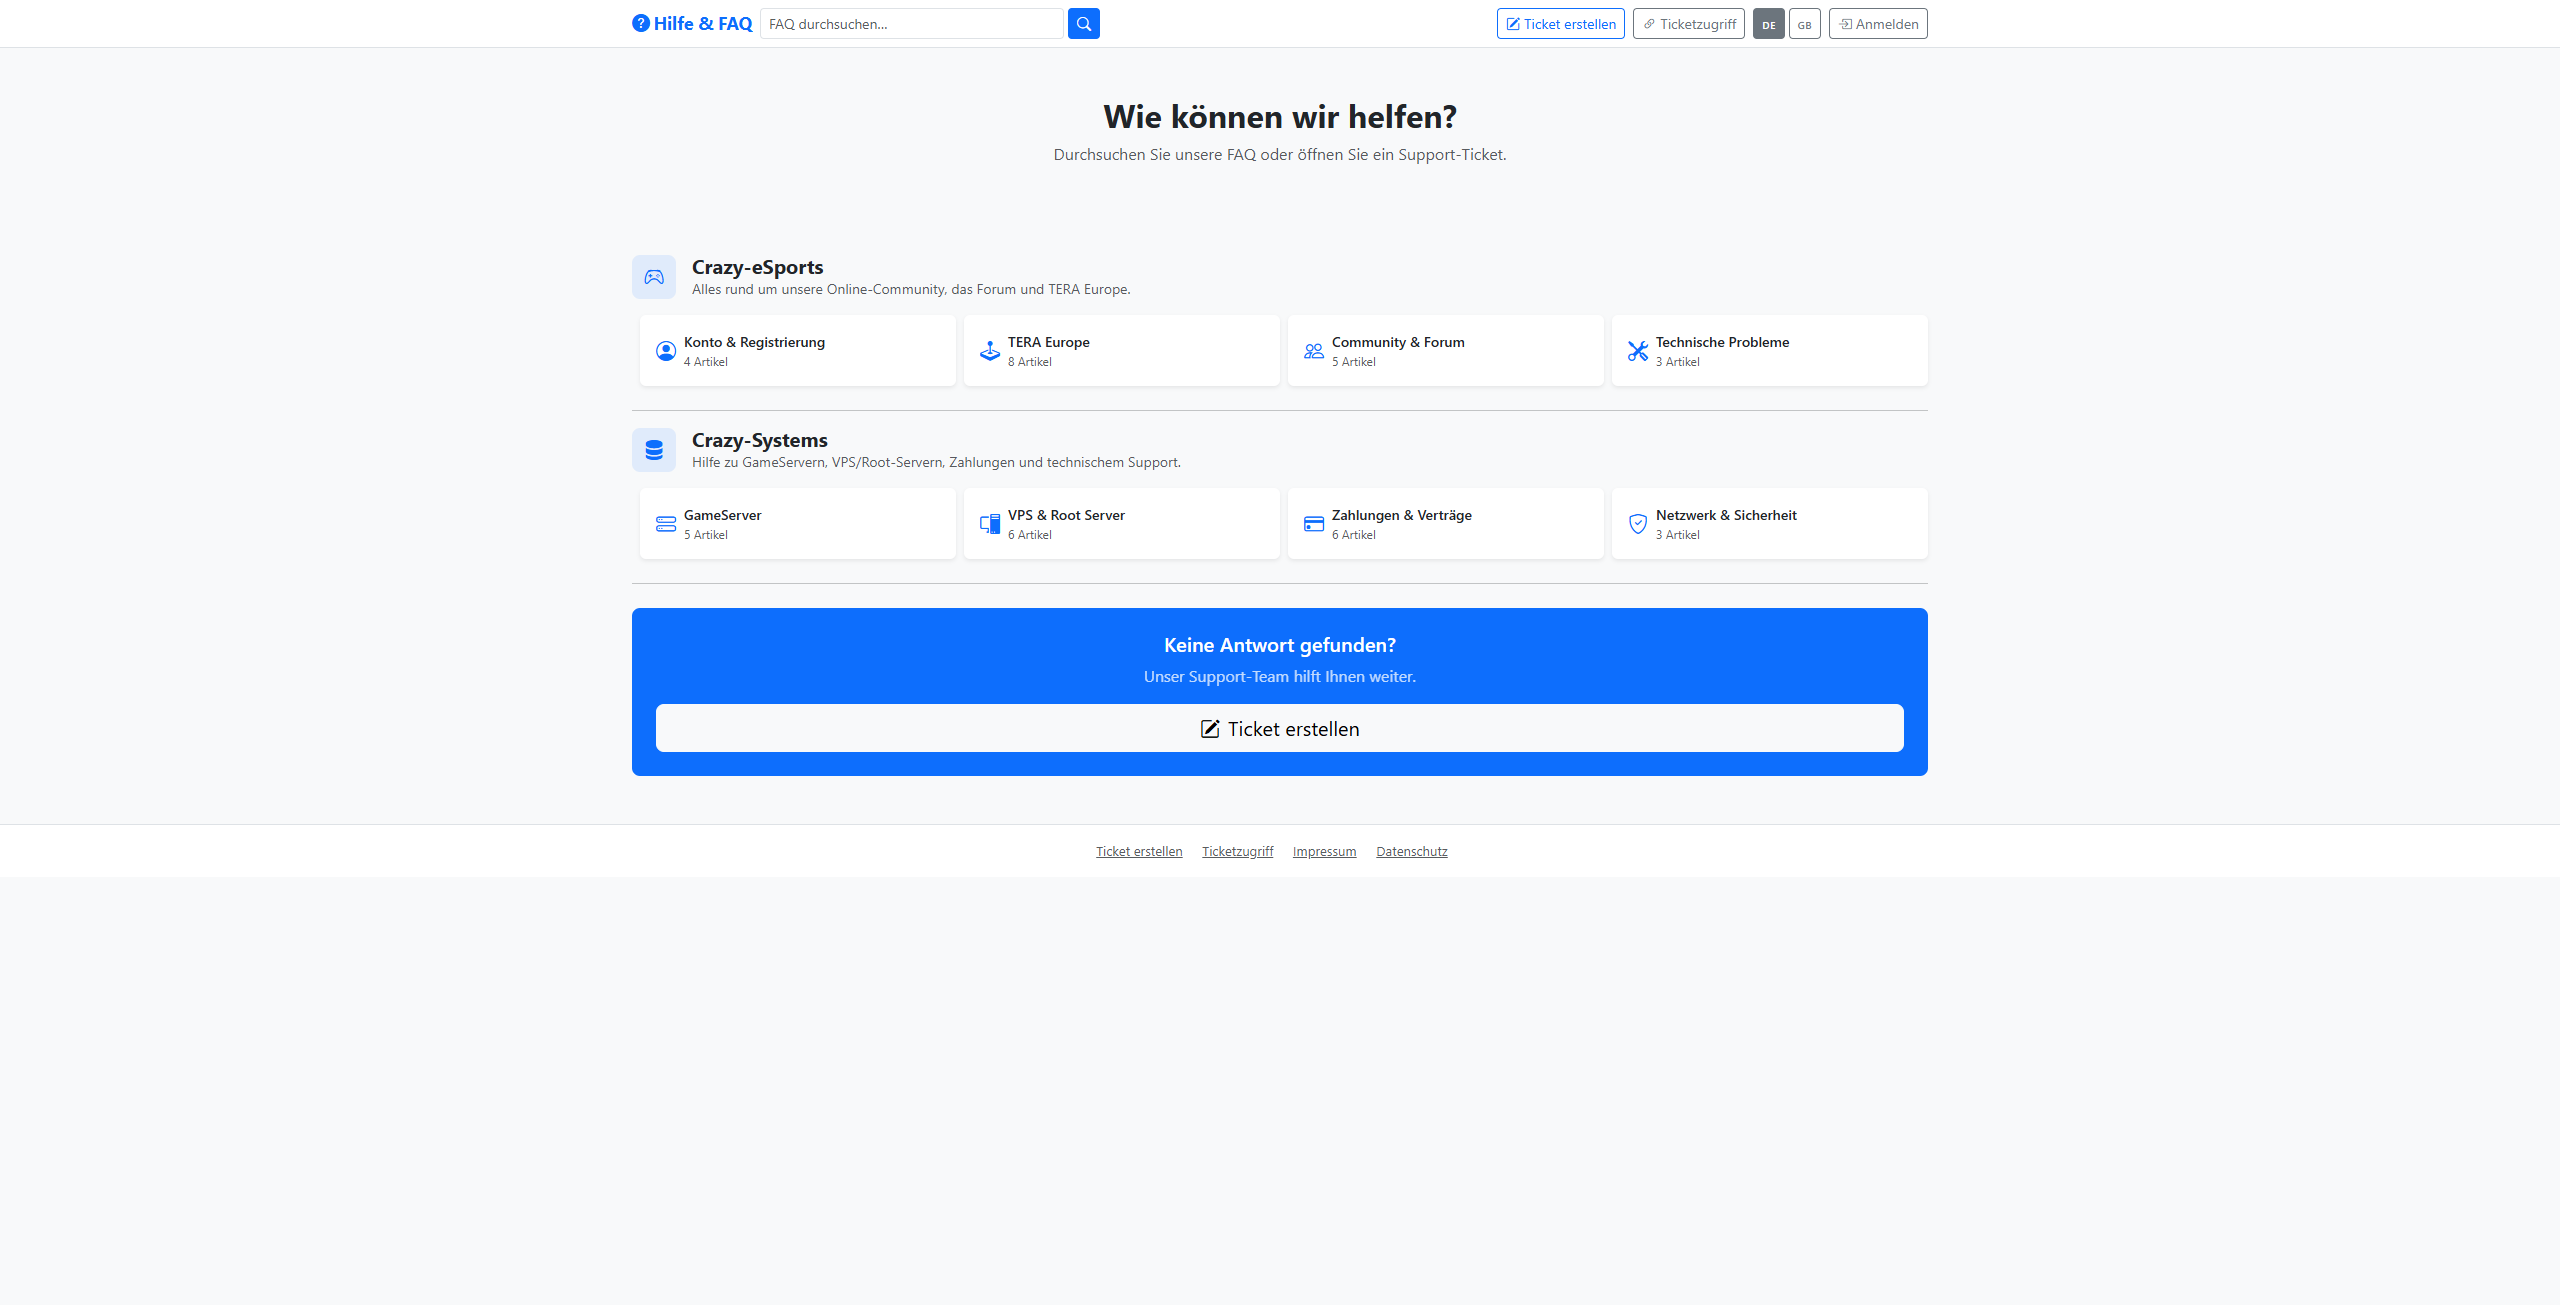Click the 'Durchsuchen Sie unsere FAQ' subtitle
Image resolution: width=2560 pixels, height=1305 pixels.
1280,155
